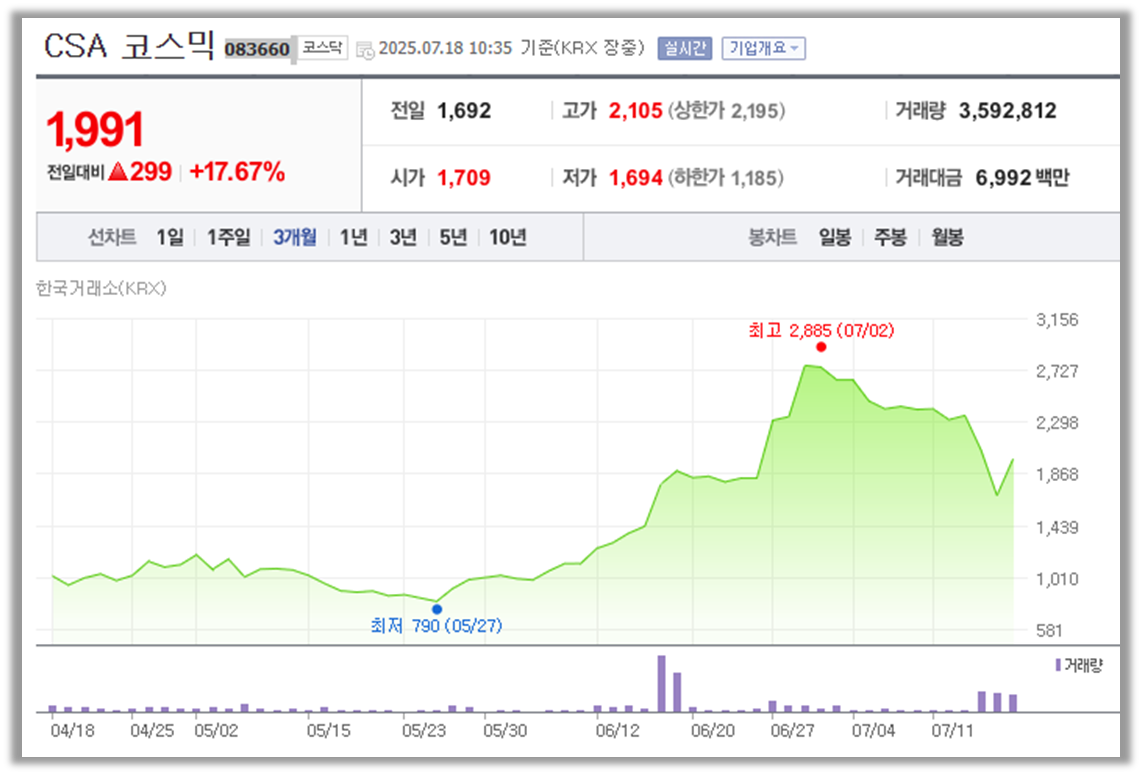Switch to the 월봉 candle chart
The width and height of the screenshot is (1142, 775).
pos(948,237)
